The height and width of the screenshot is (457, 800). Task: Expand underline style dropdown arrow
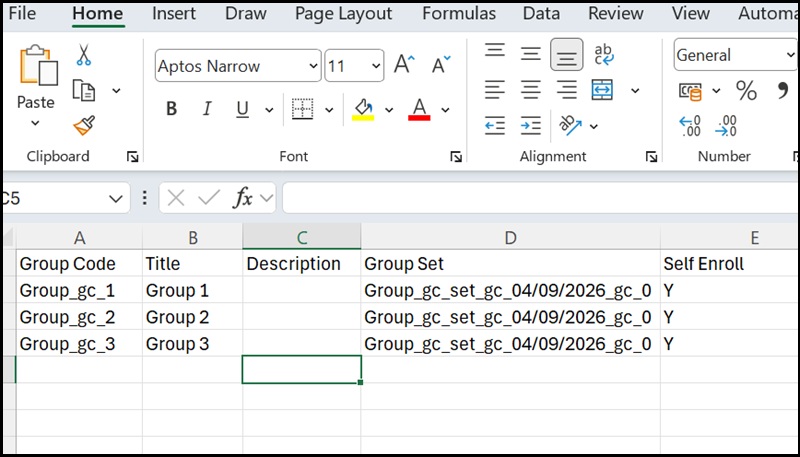269,110
